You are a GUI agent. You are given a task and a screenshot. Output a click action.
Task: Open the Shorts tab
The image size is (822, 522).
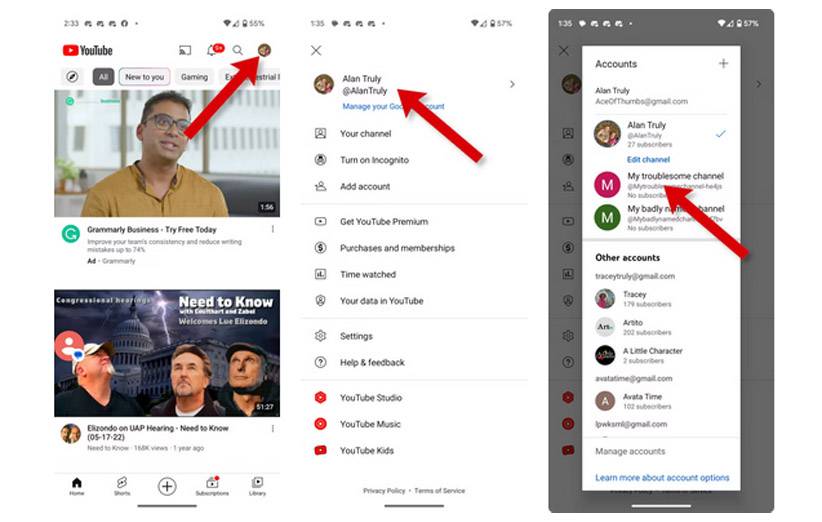[x=122, y=486]
